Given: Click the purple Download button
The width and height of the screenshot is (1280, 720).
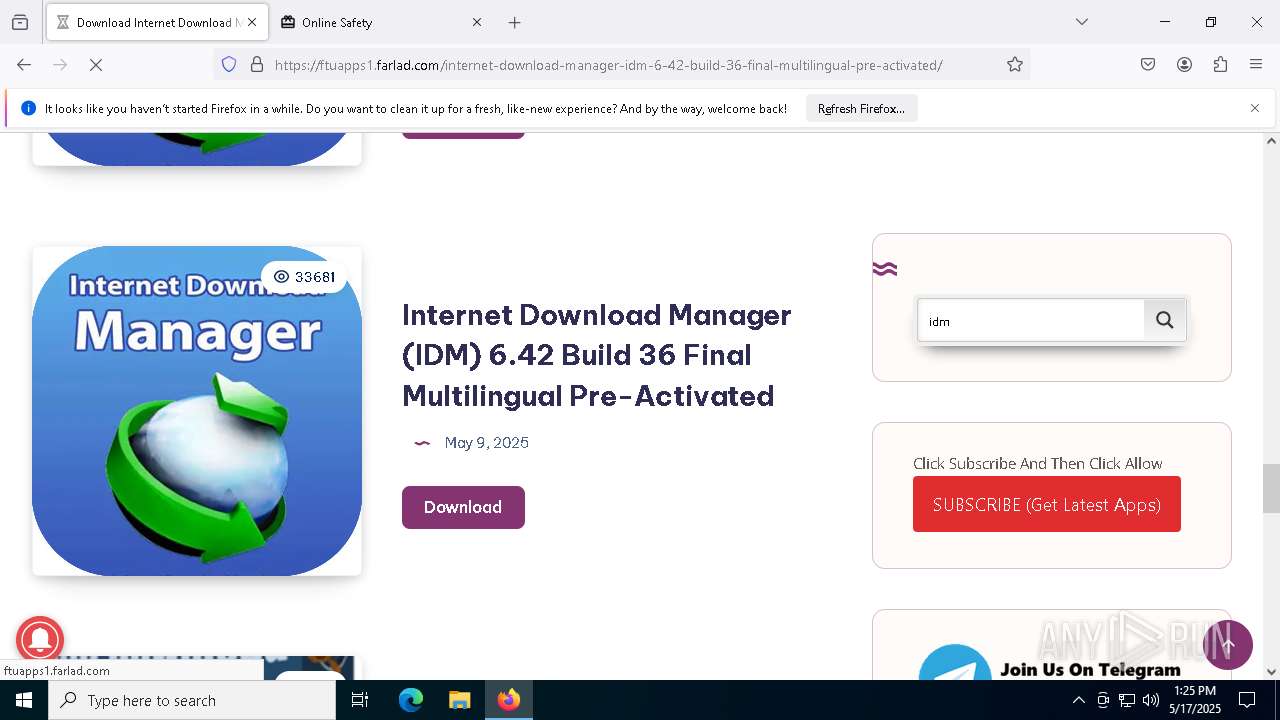Looking at the screenshot, I should 463,507.
